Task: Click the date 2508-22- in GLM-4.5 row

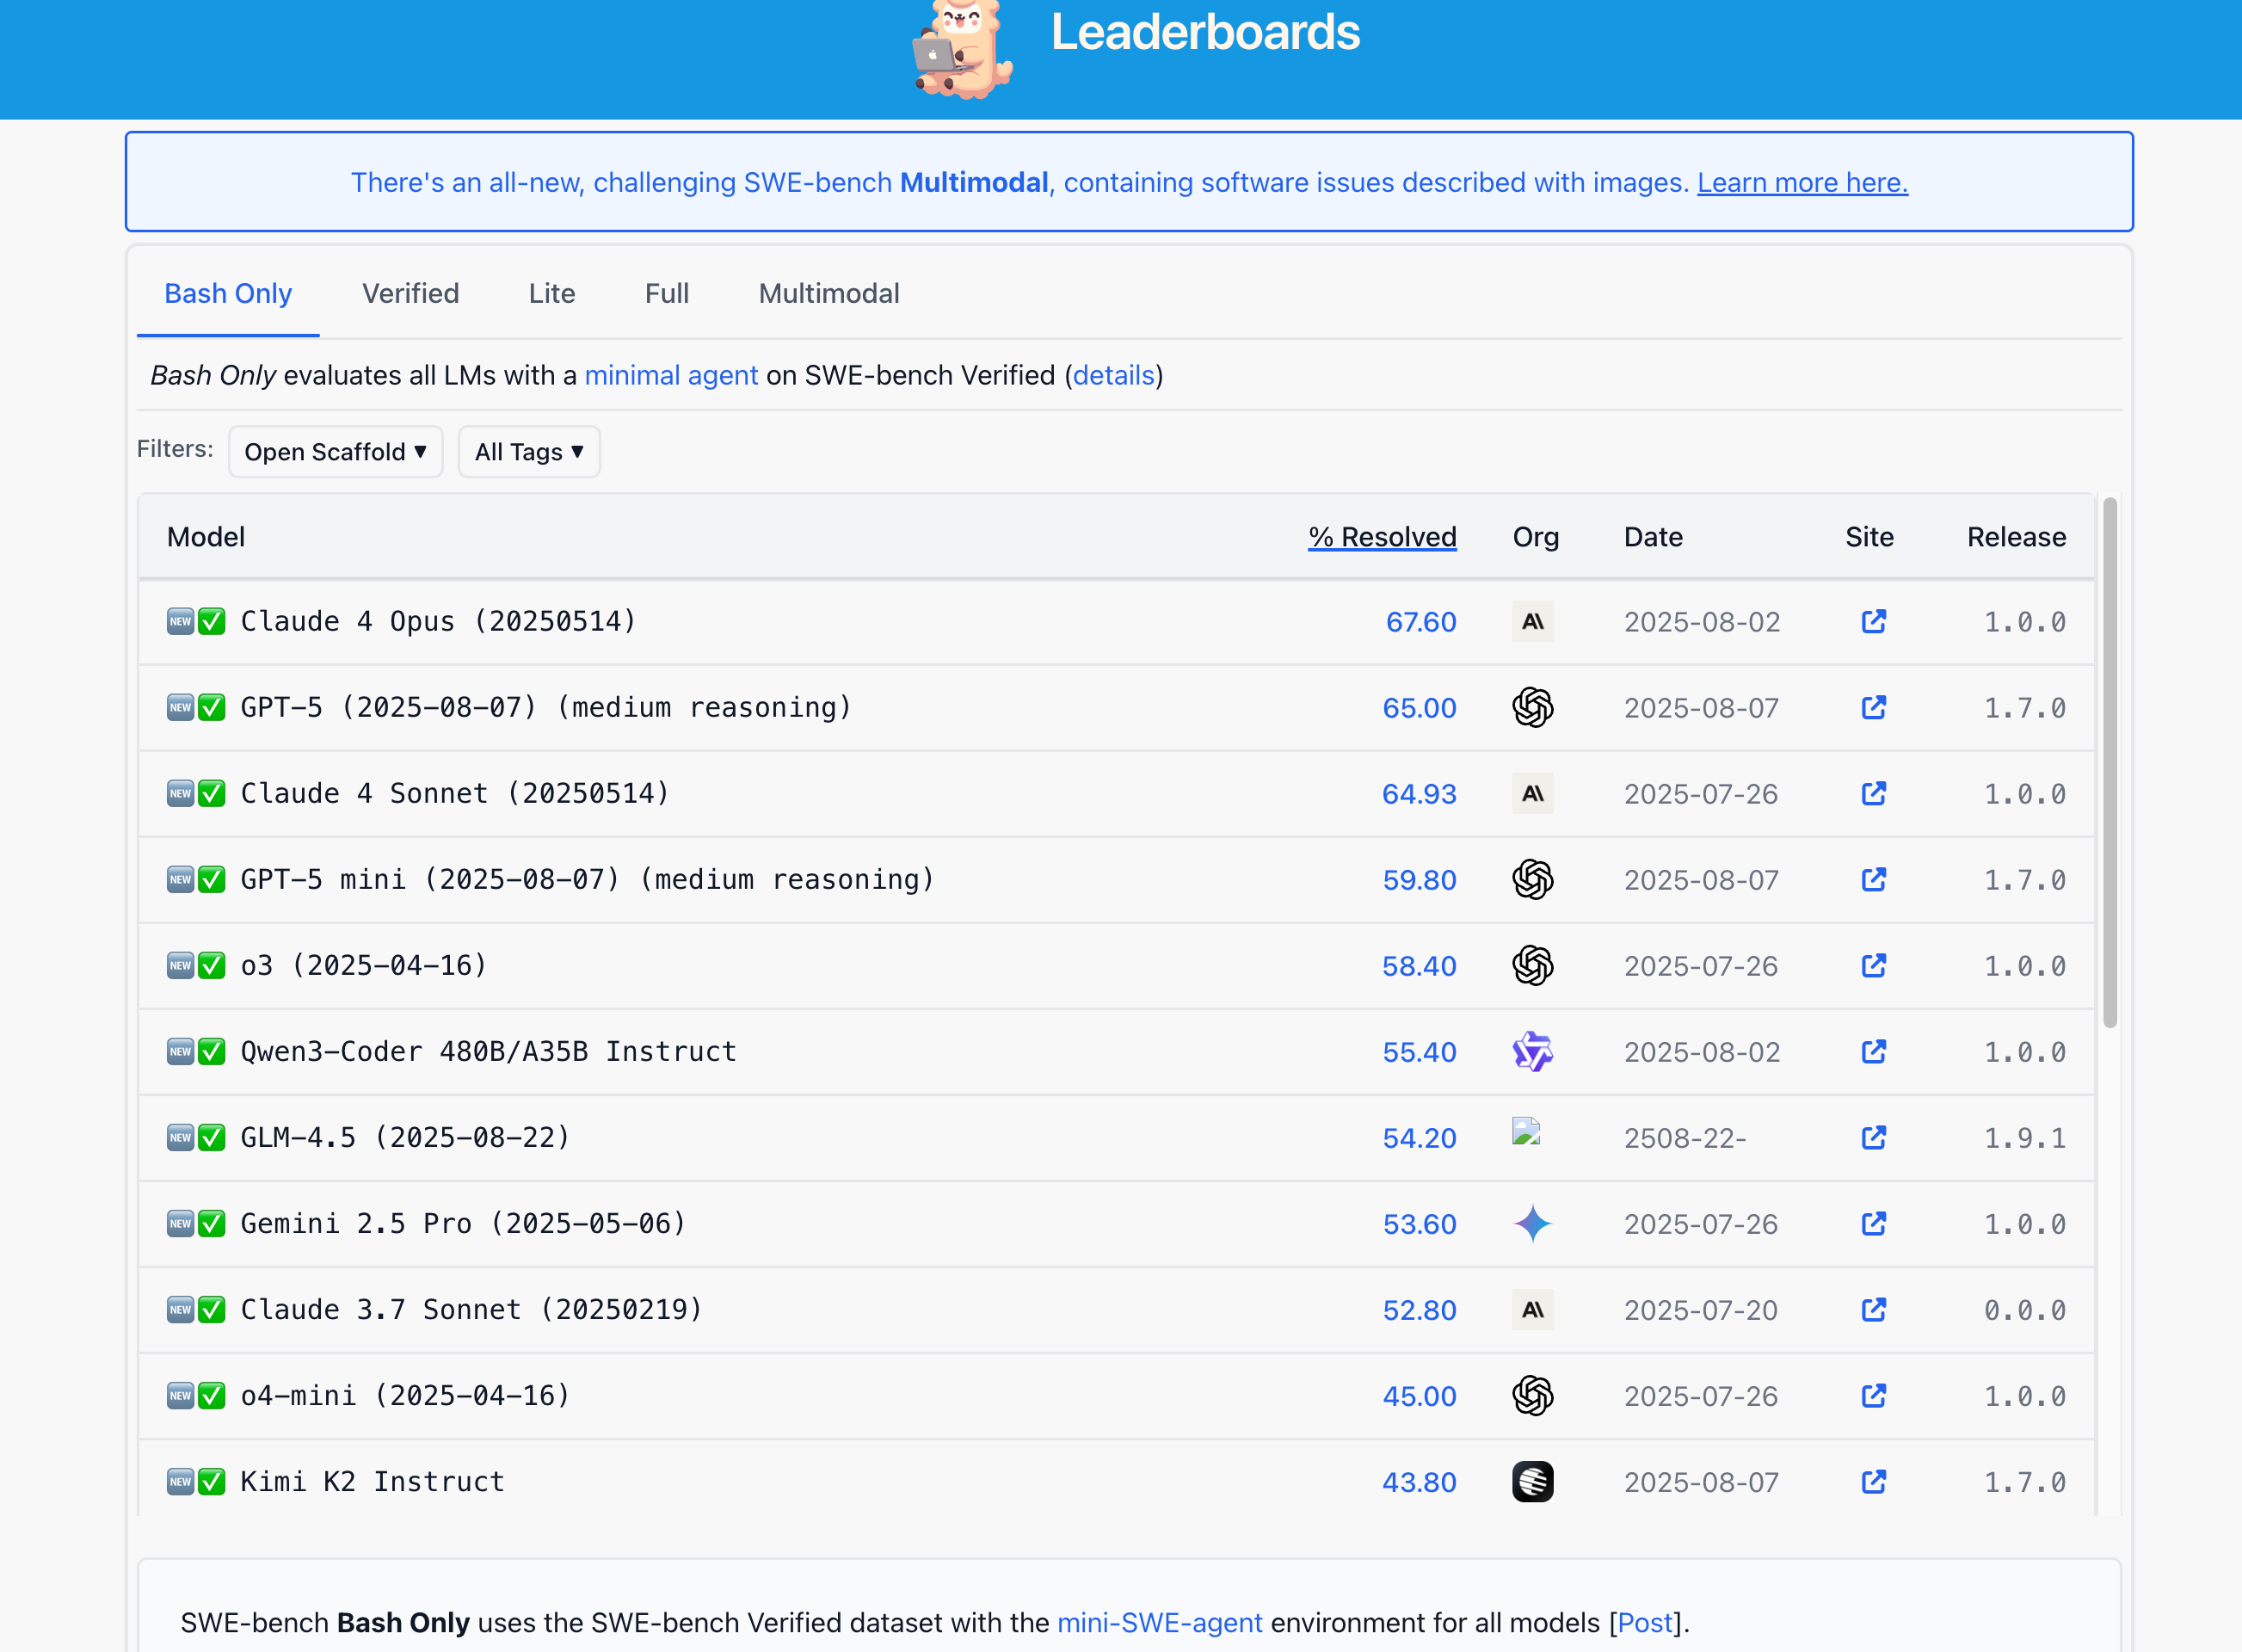Action: 1685,1138
